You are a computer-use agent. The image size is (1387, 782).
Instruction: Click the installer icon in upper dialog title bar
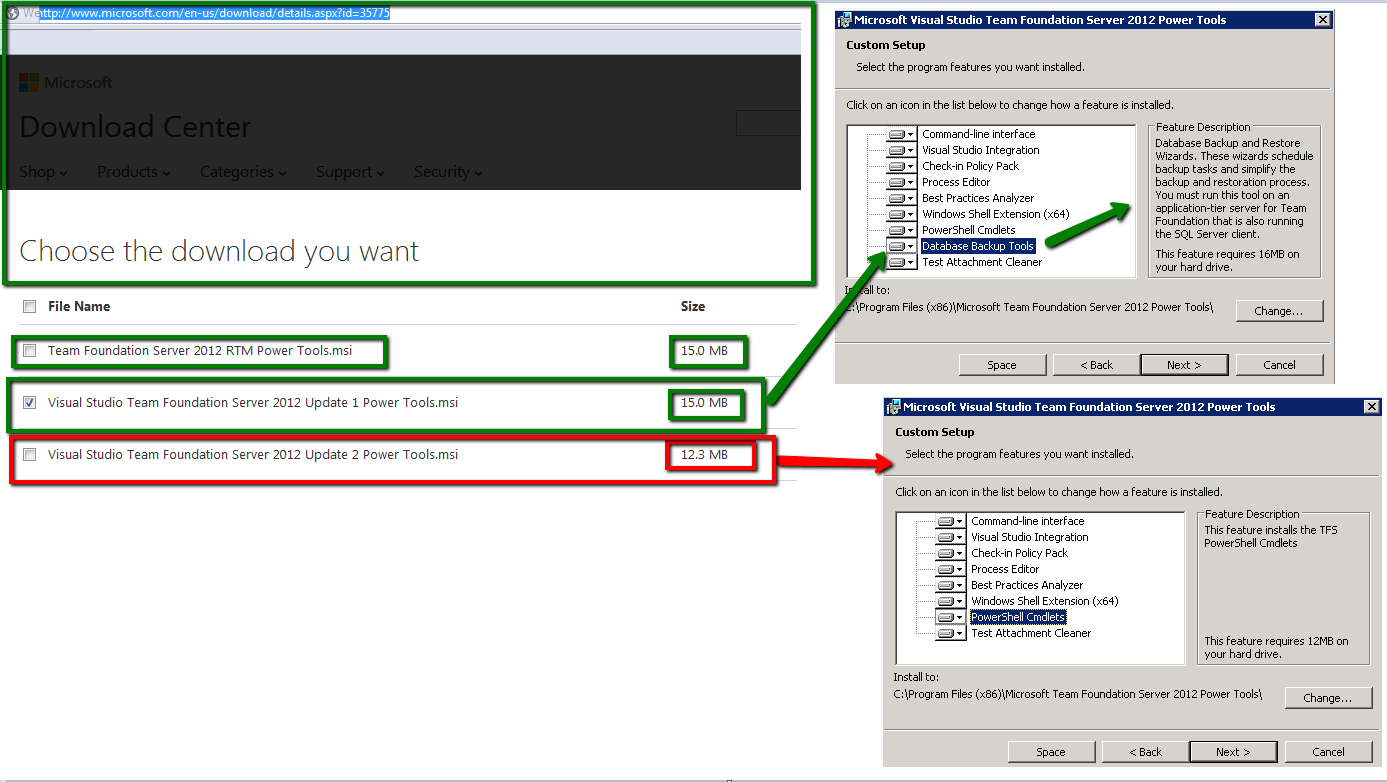click(845, 20)
